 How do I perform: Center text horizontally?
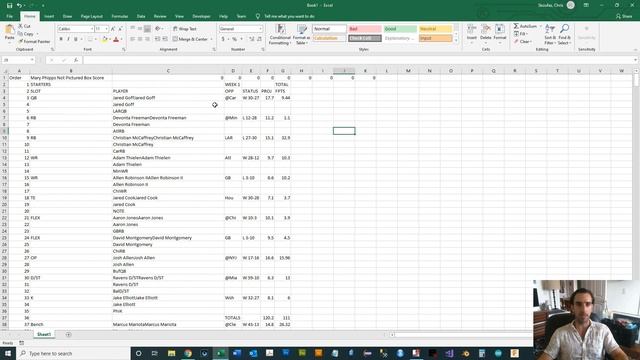pos(140,39)
